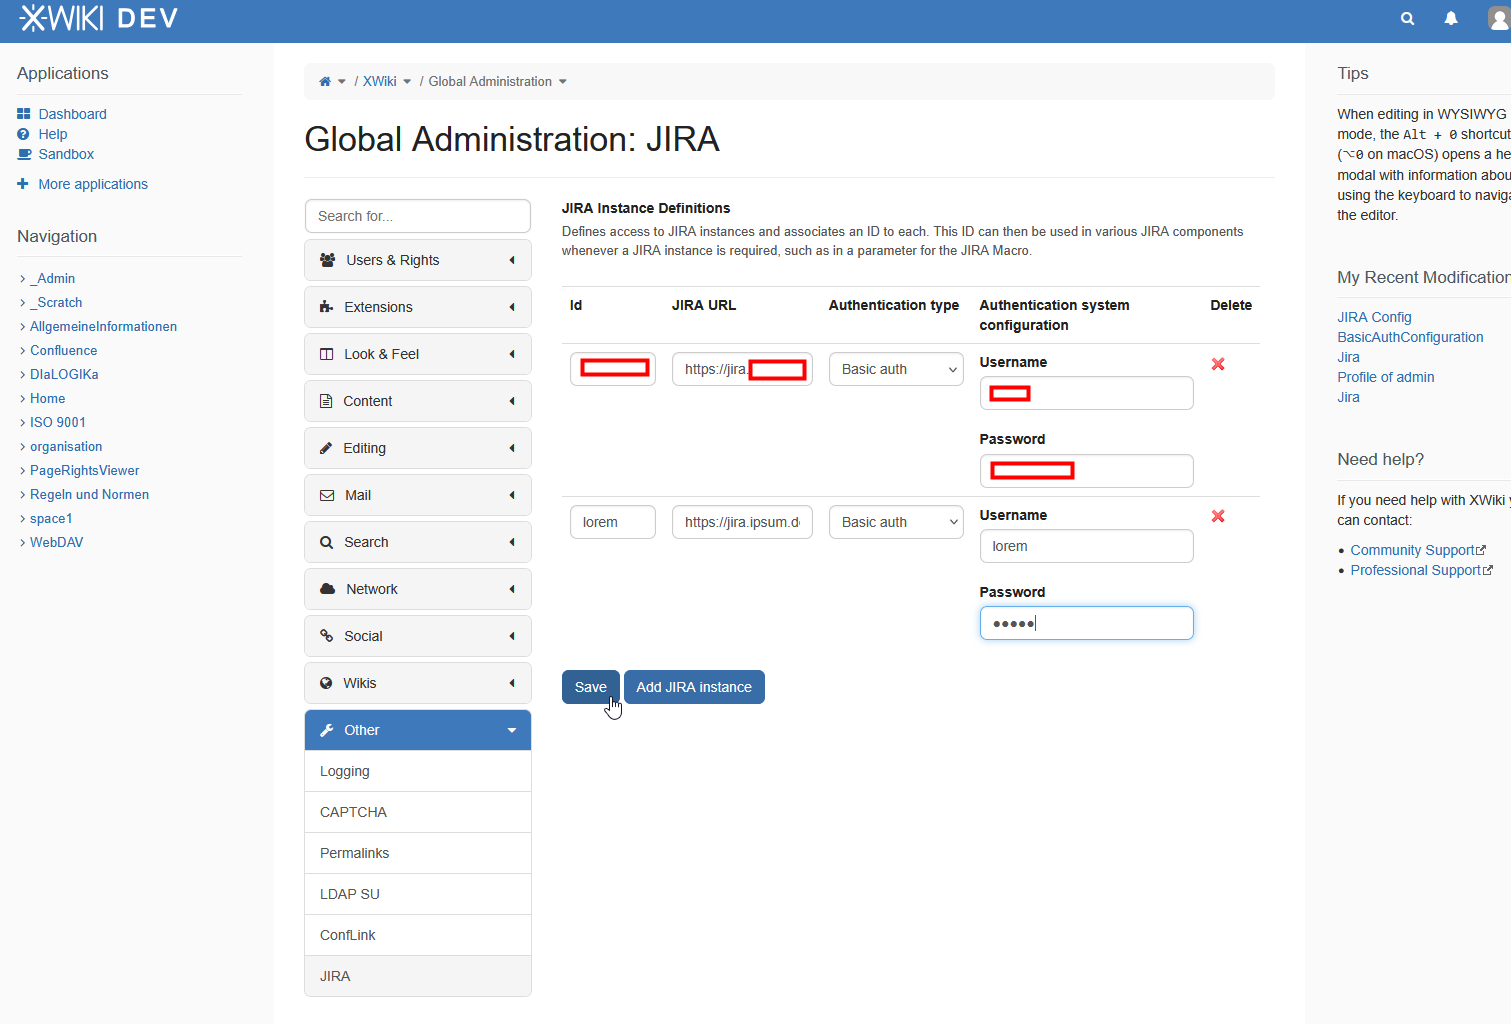Click the home icon in breadcrumb
This screenshot has height=1024, width=1511.
[325, 82]
